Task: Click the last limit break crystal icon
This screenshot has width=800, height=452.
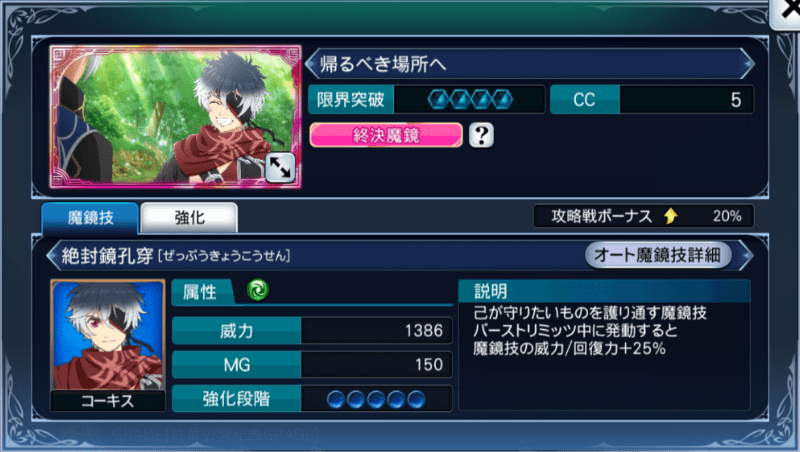Action: (x=502, y=99)
